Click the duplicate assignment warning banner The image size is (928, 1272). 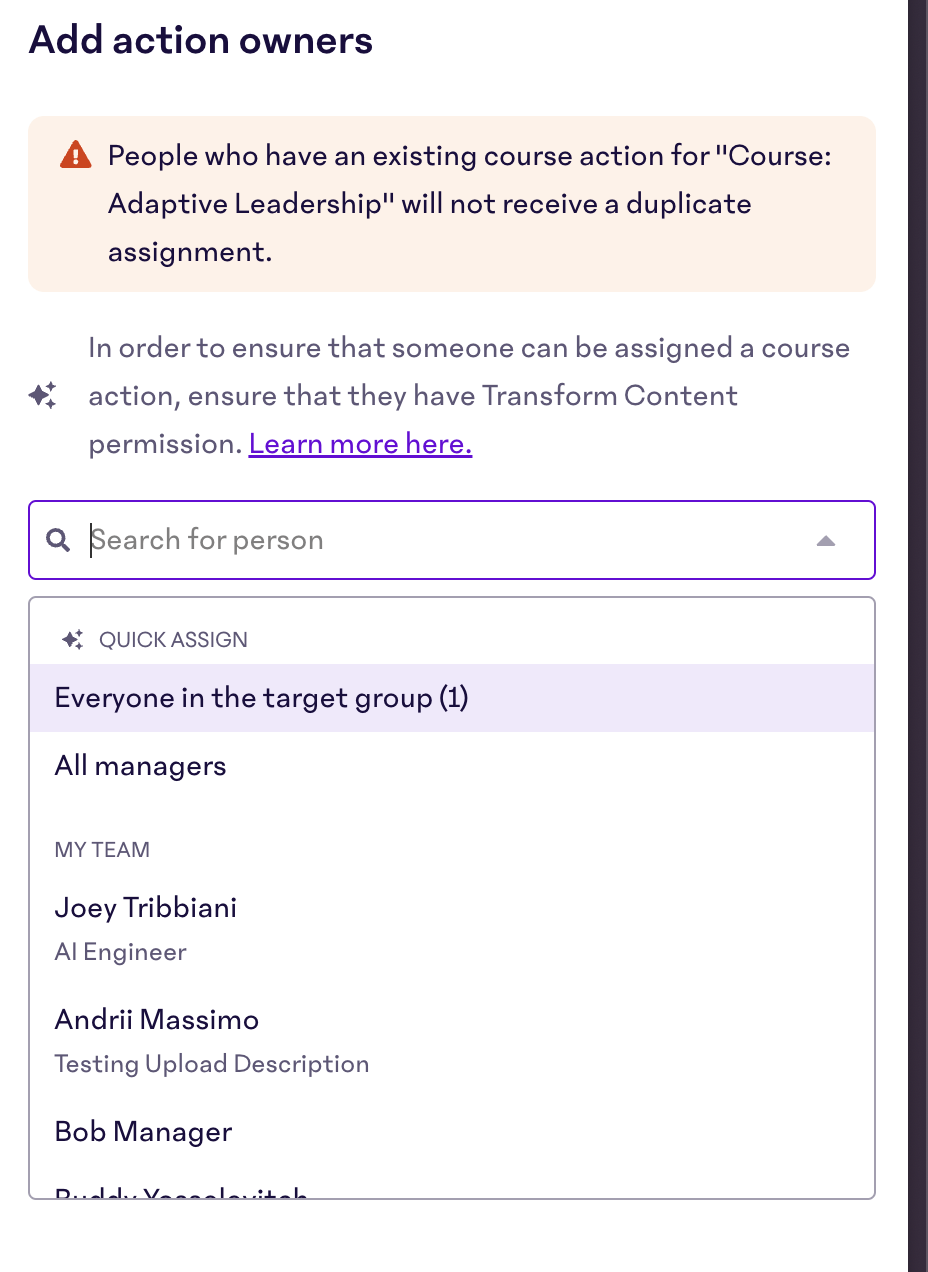click(452, 204)
